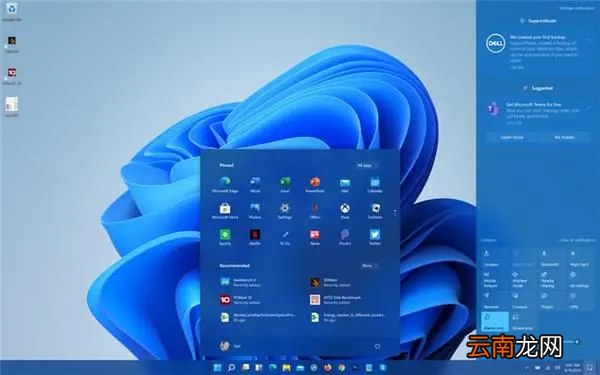This screenshot has width=600, height=375.
Task: Open Settings gear in pinned apps
Action: coord(285,210)
